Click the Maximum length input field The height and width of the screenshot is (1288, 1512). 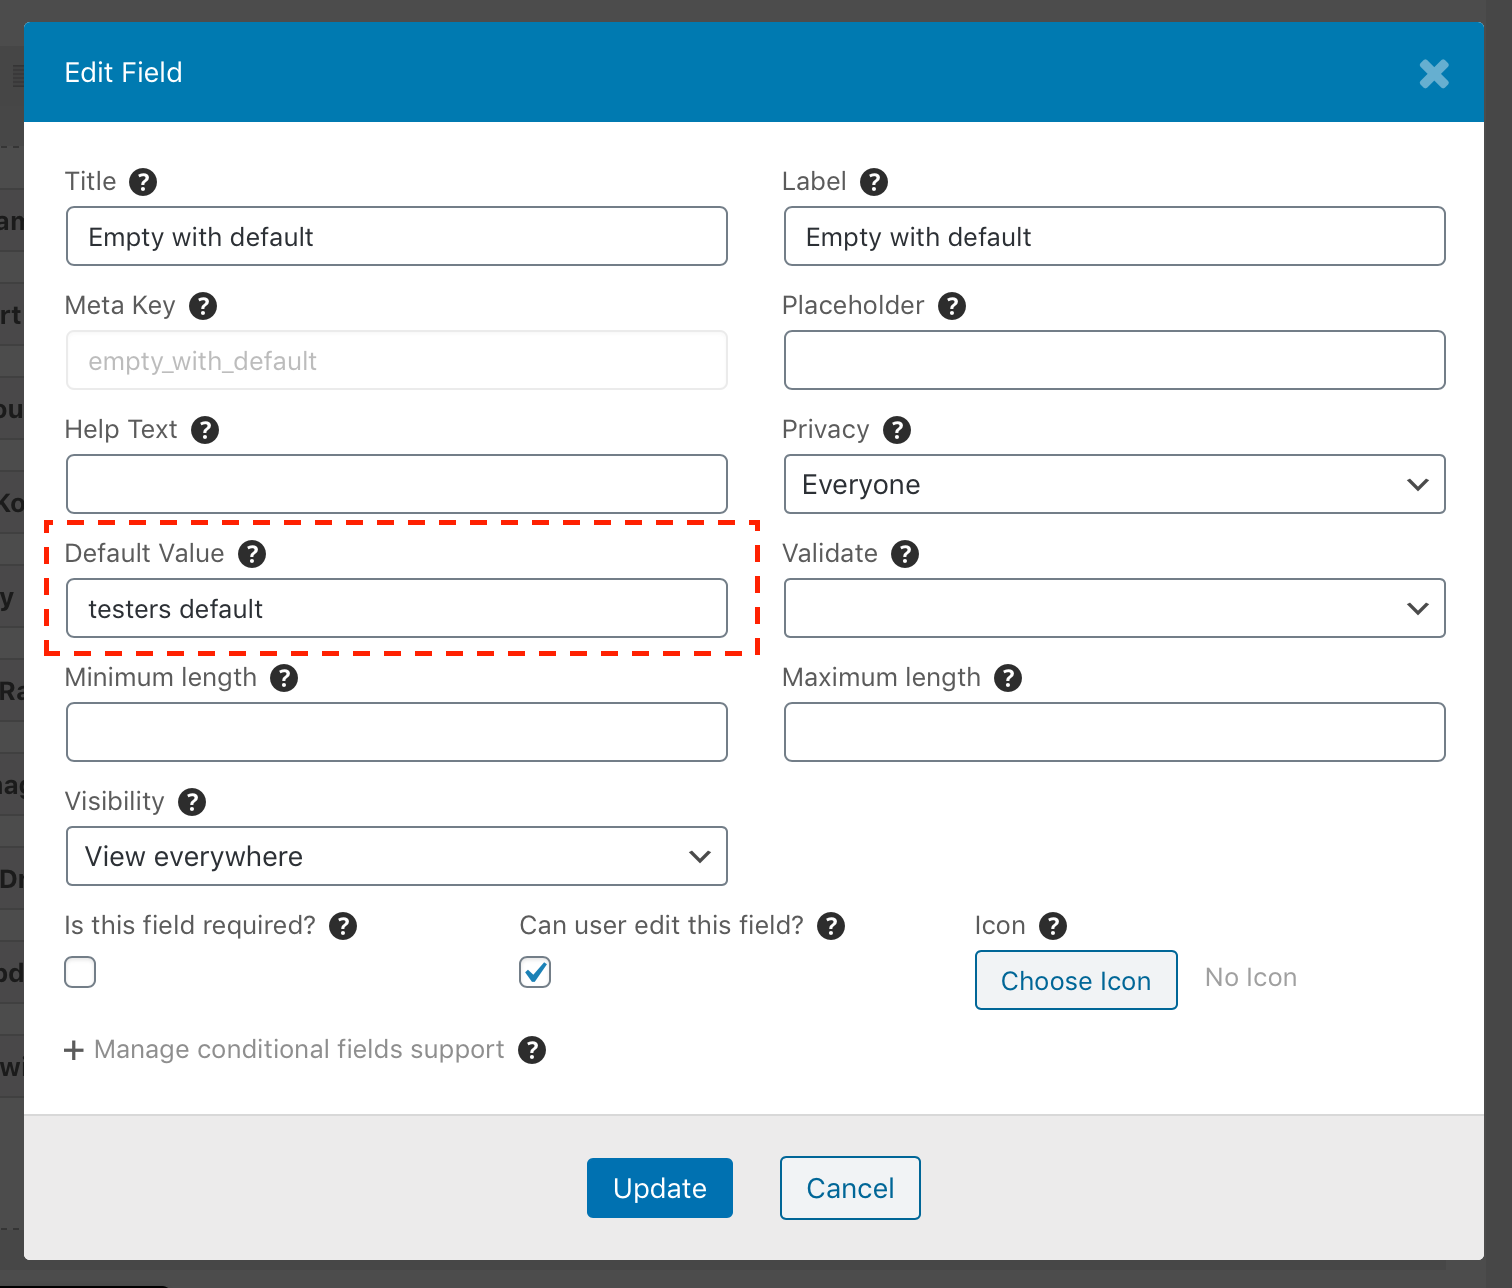1115,732
